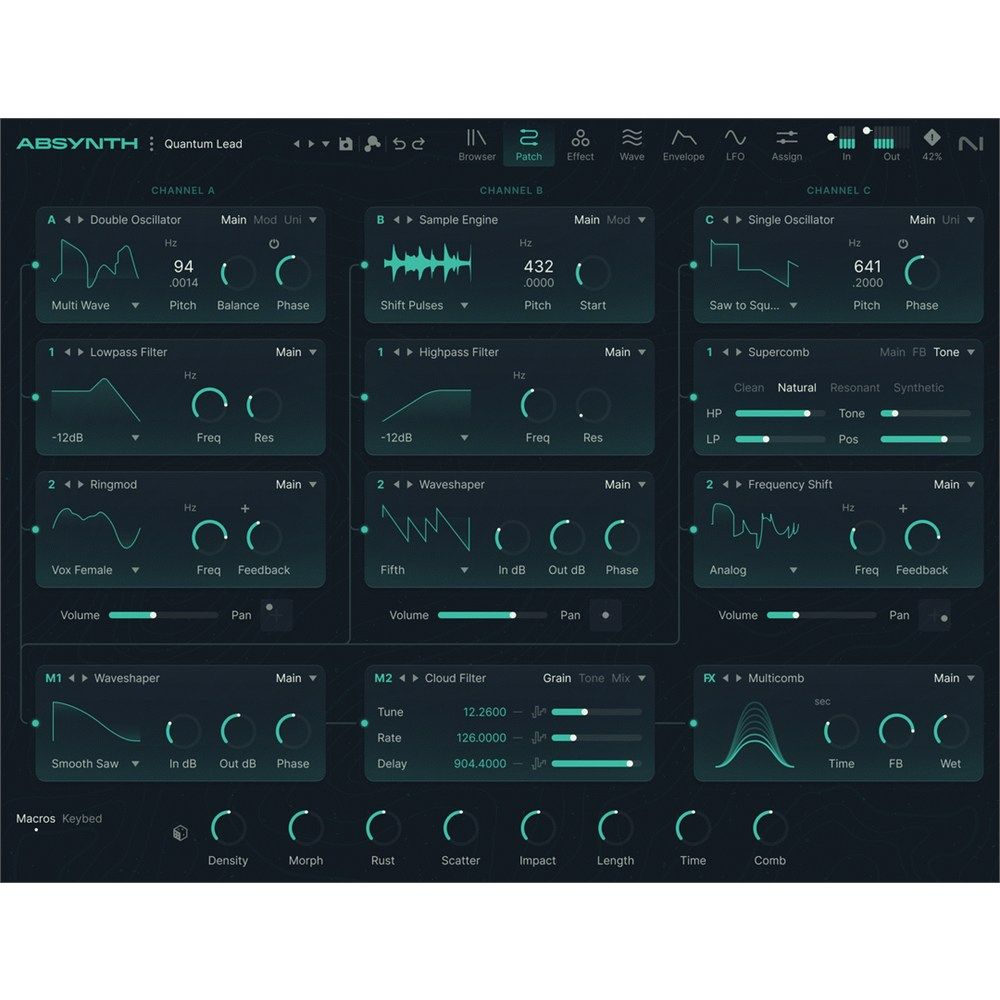
Task: Click the plus icon in Ringmod module
Action: pos(245,509)
